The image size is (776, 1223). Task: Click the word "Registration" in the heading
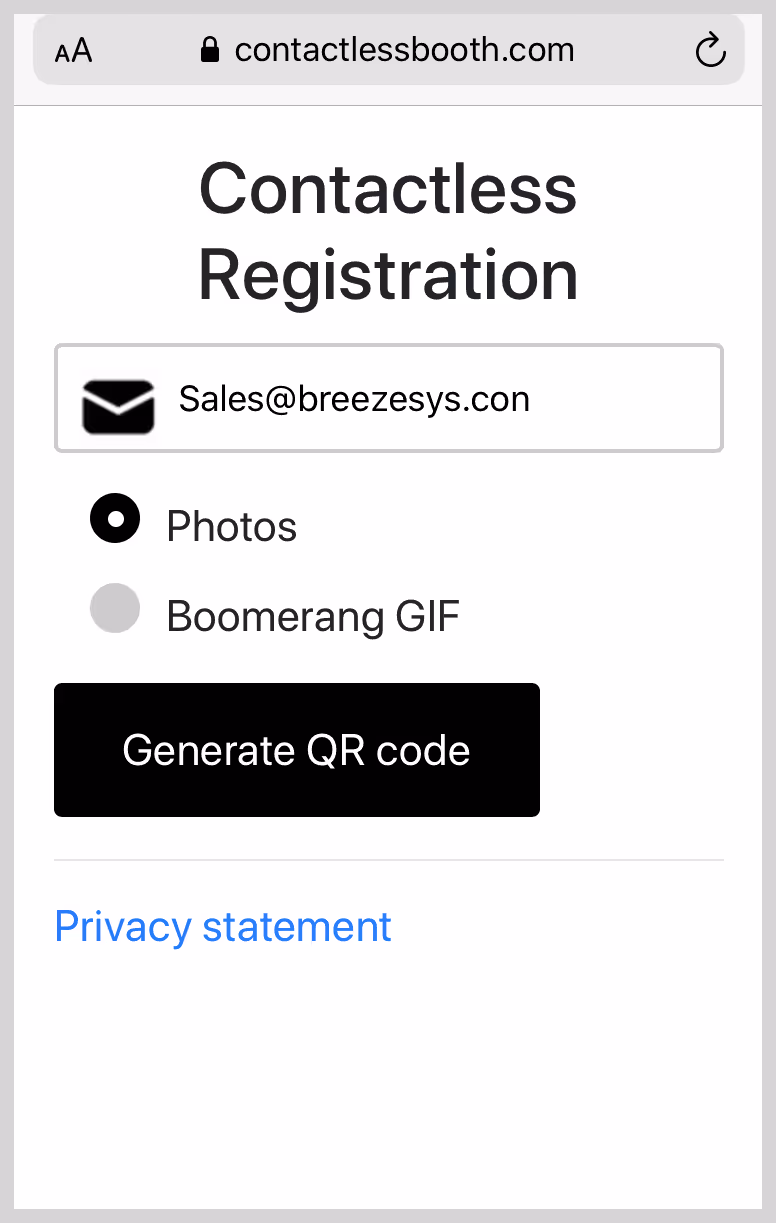click(x=388, y=275)
